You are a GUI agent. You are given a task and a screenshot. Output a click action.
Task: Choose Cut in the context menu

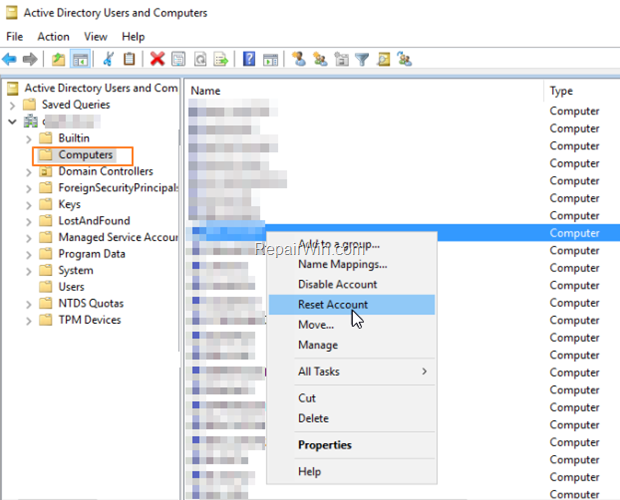pyautogui.click(x=352, y=398)
